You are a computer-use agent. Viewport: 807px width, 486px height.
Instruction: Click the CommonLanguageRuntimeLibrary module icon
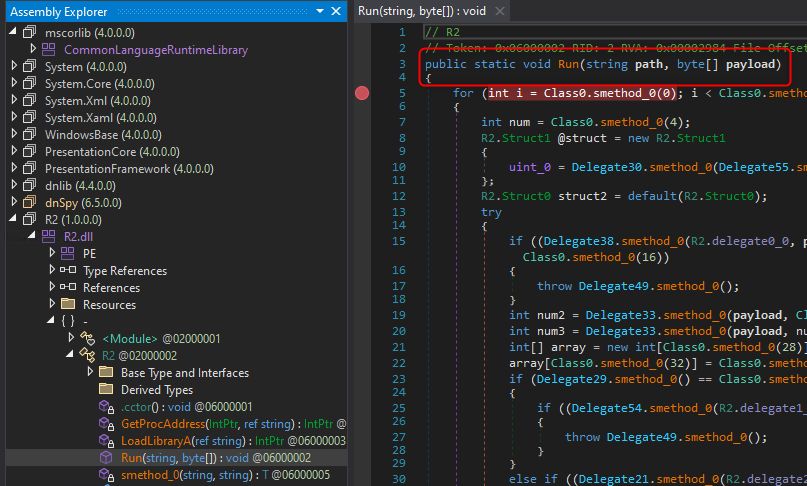(48, 49)
